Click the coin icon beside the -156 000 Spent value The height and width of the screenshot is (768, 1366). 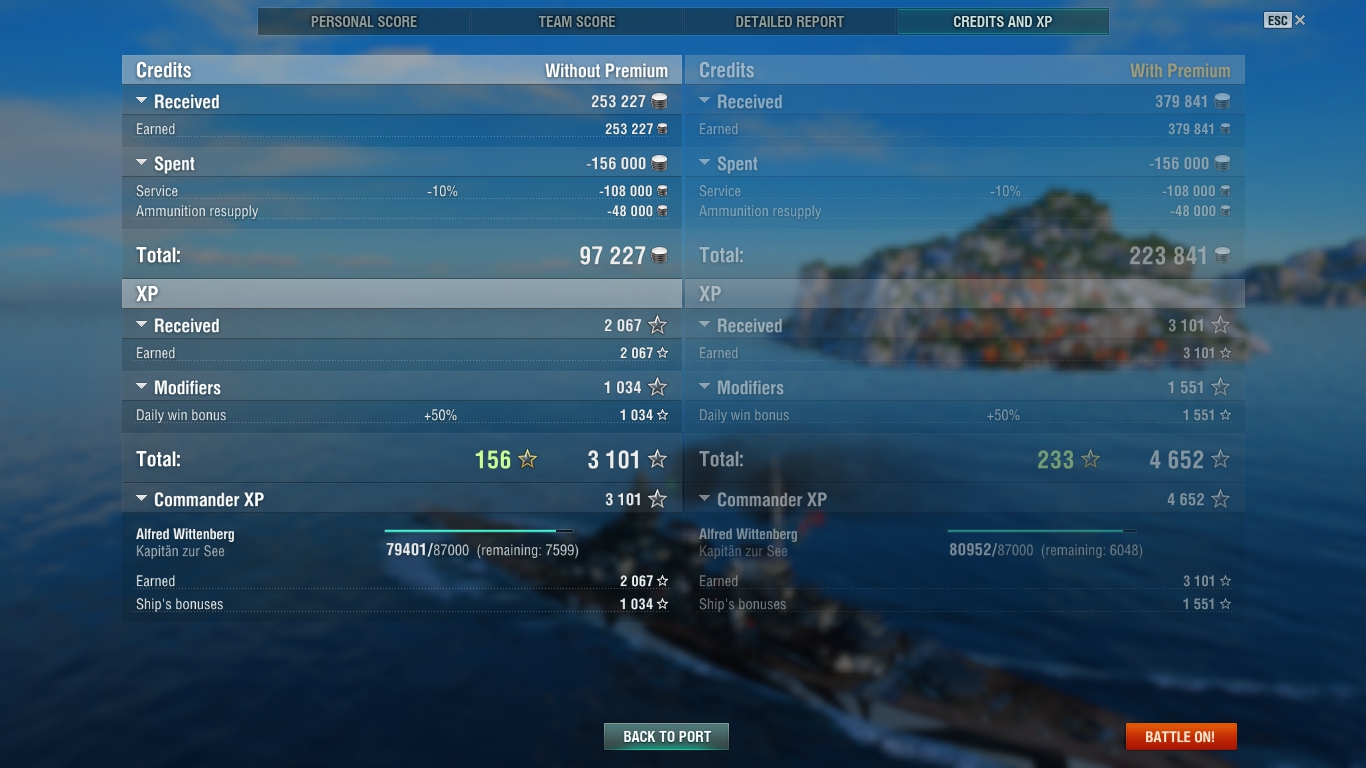659,163
